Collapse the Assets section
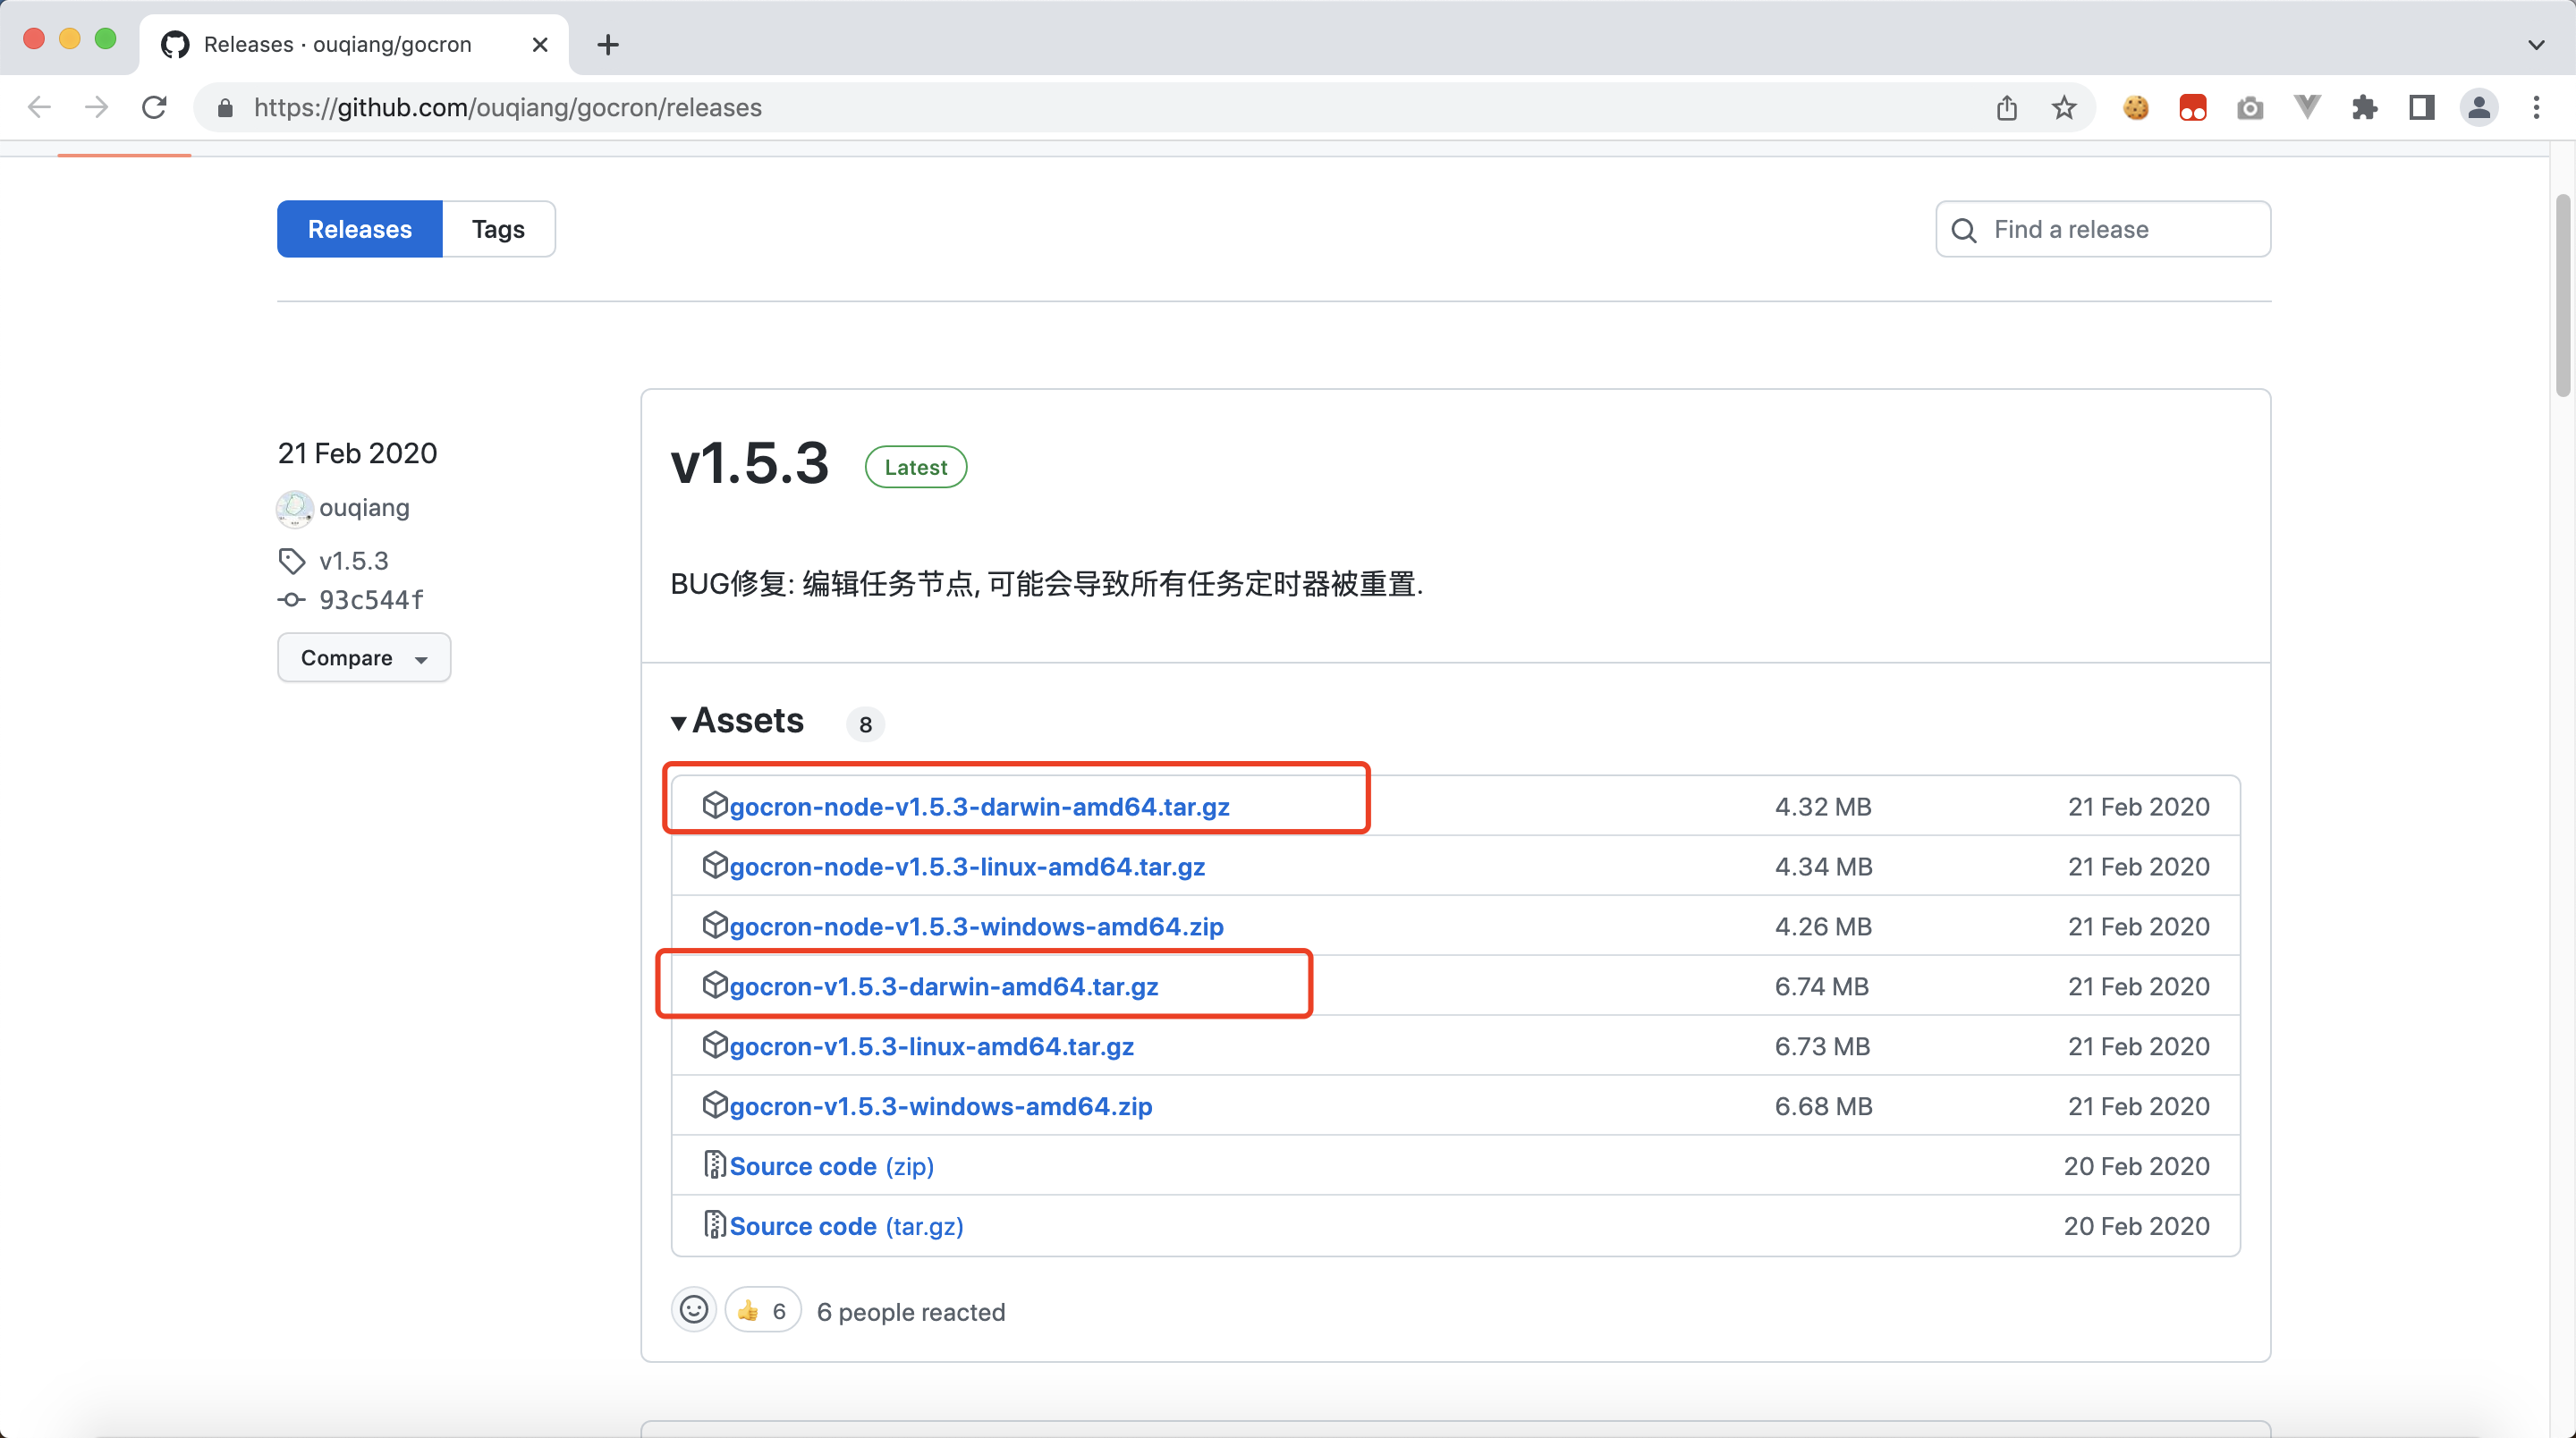 [x=678, y=722]
